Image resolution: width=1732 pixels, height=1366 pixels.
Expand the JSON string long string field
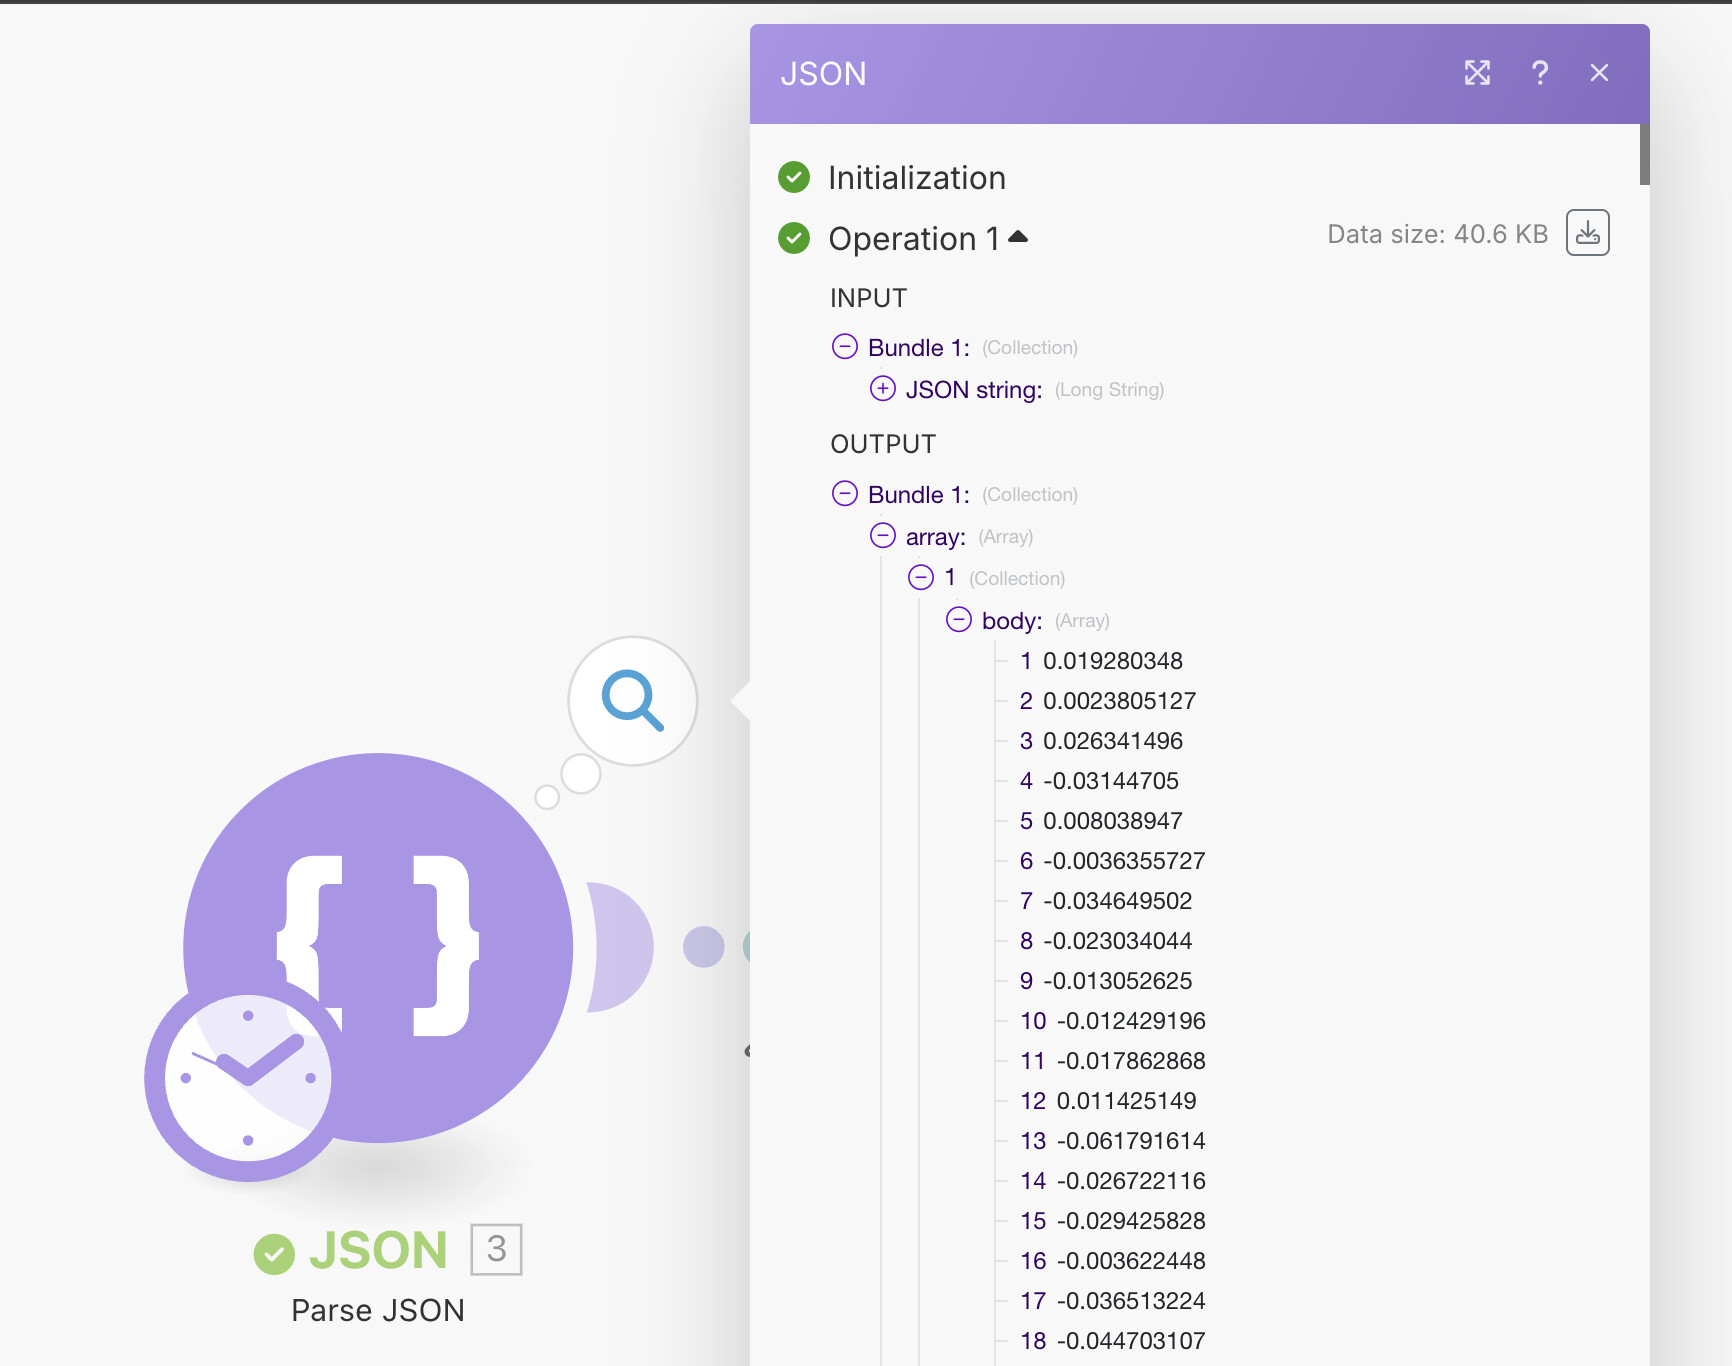(x=882, y=389)
